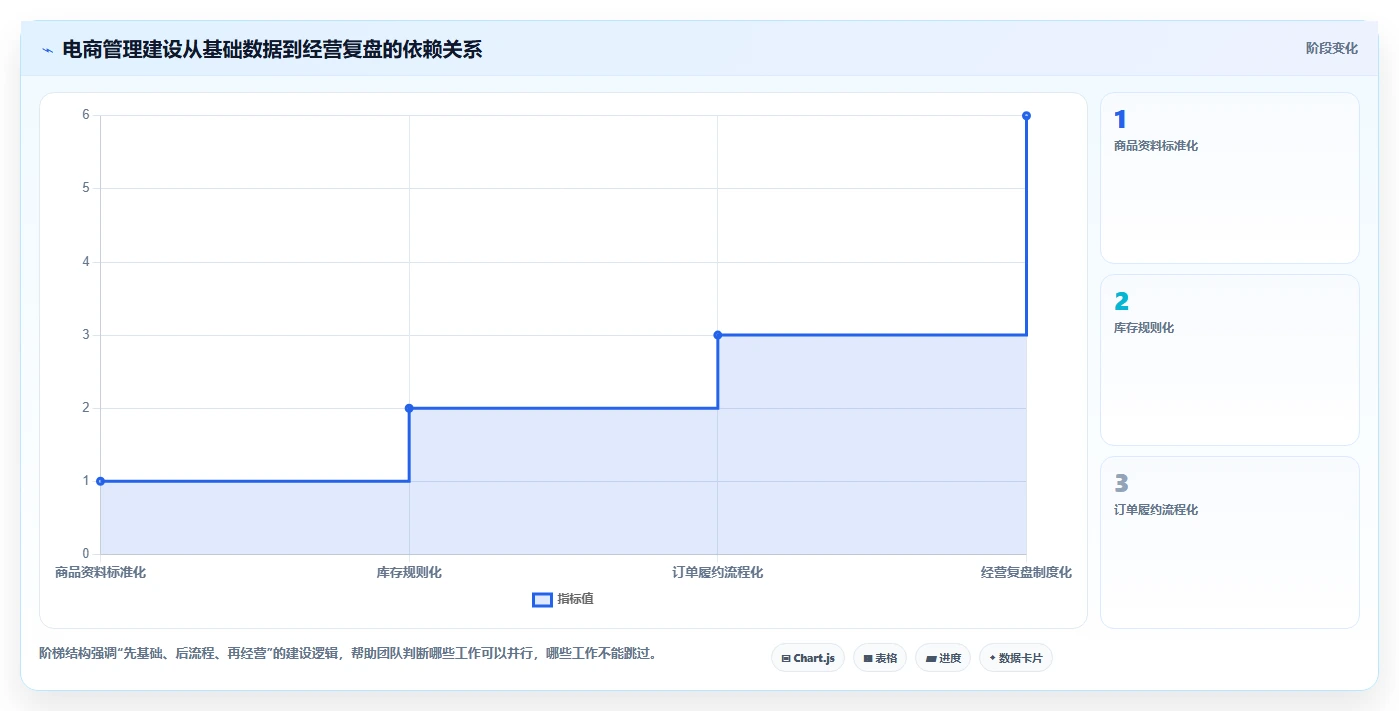Click the header icon beside the title
Viewport: 1399px width, 711px height.
[x=47, y=50]
